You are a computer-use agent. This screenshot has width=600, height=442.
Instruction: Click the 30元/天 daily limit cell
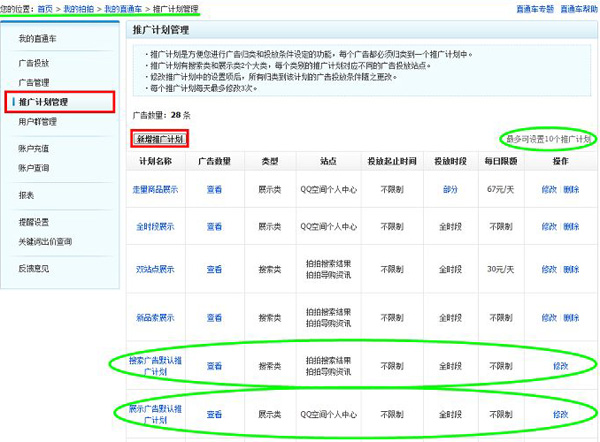pos(501,269)
